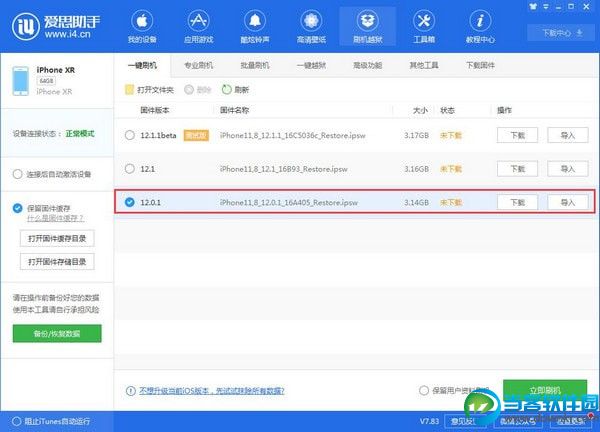The width and height of the screenshot is (600, 432).
Task: Open the 高清壁纸 wallpapers section
Action: (x=311, y=27)
